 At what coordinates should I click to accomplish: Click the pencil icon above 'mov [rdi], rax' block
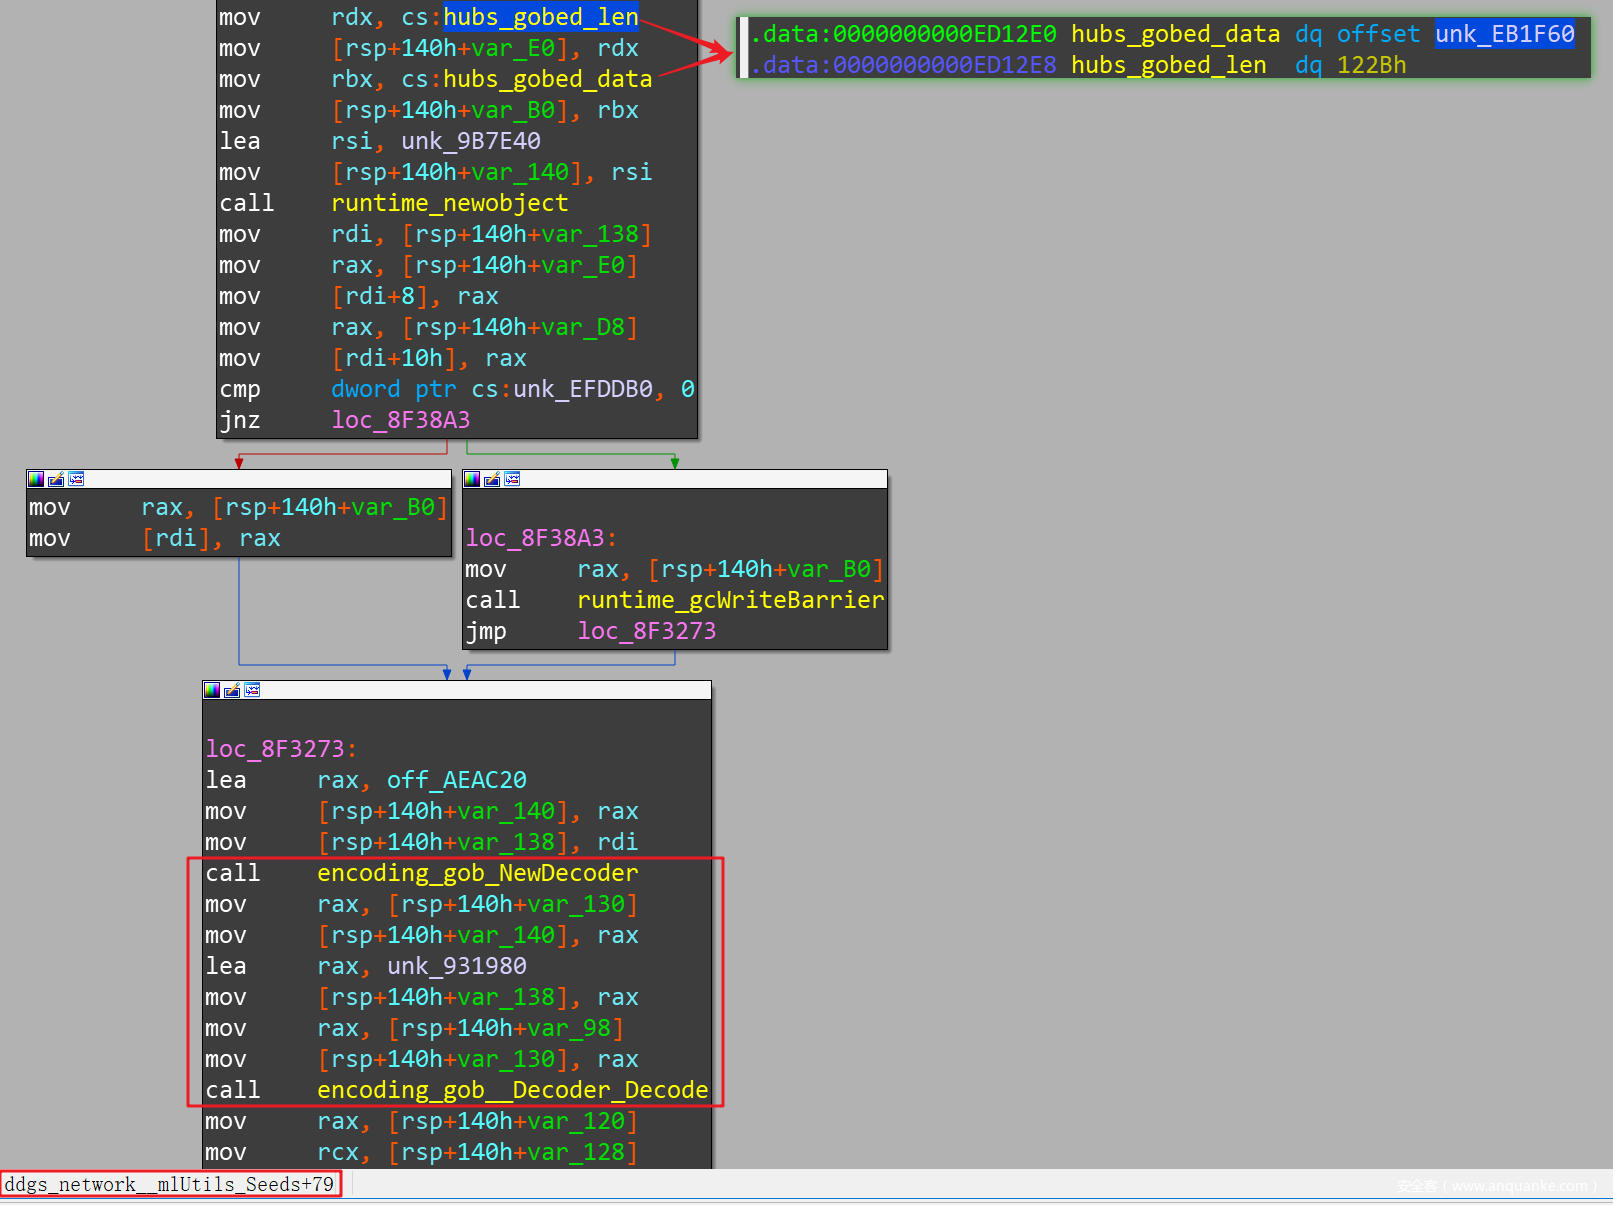(56, 479)
